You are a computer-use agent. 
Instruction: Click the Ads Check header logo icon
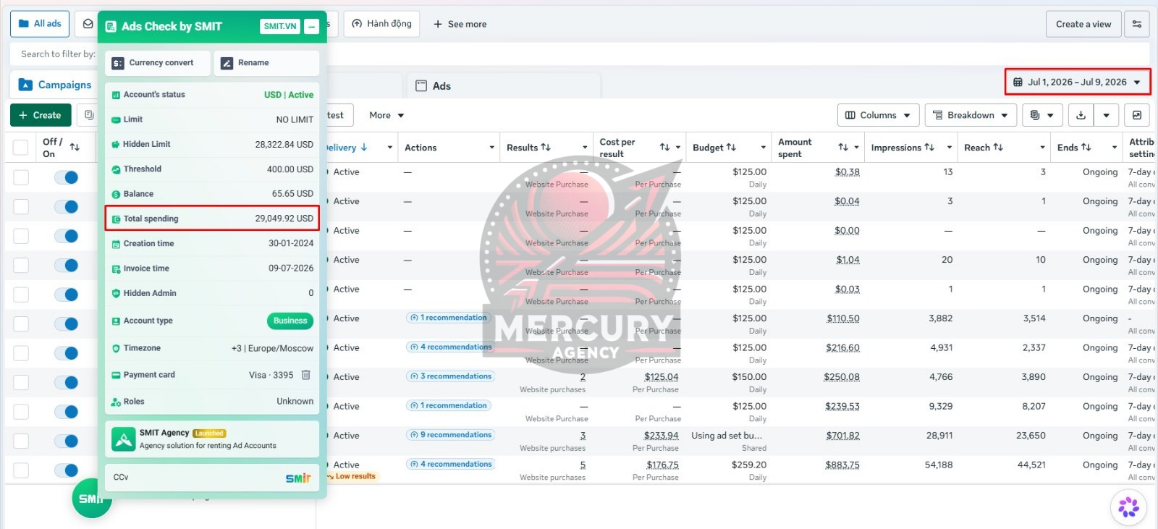[111, 27]
